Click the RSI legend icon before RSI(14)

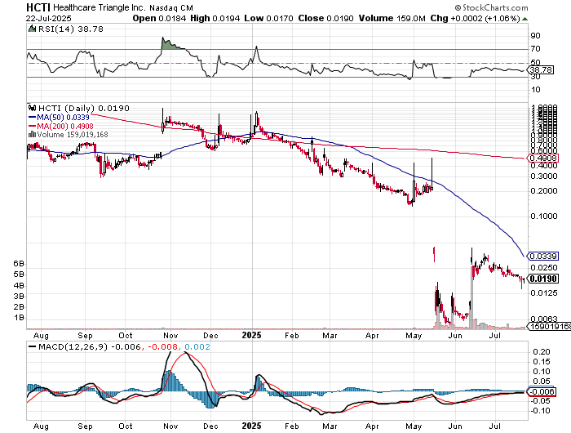32,29
